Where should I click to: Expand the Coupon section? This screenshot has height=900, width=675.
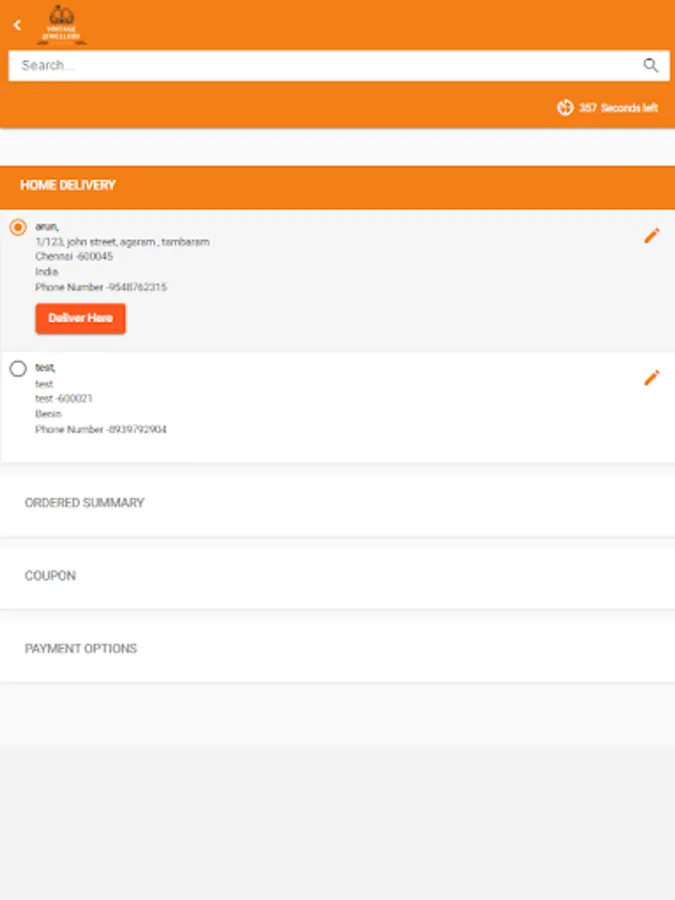point(338,576)
